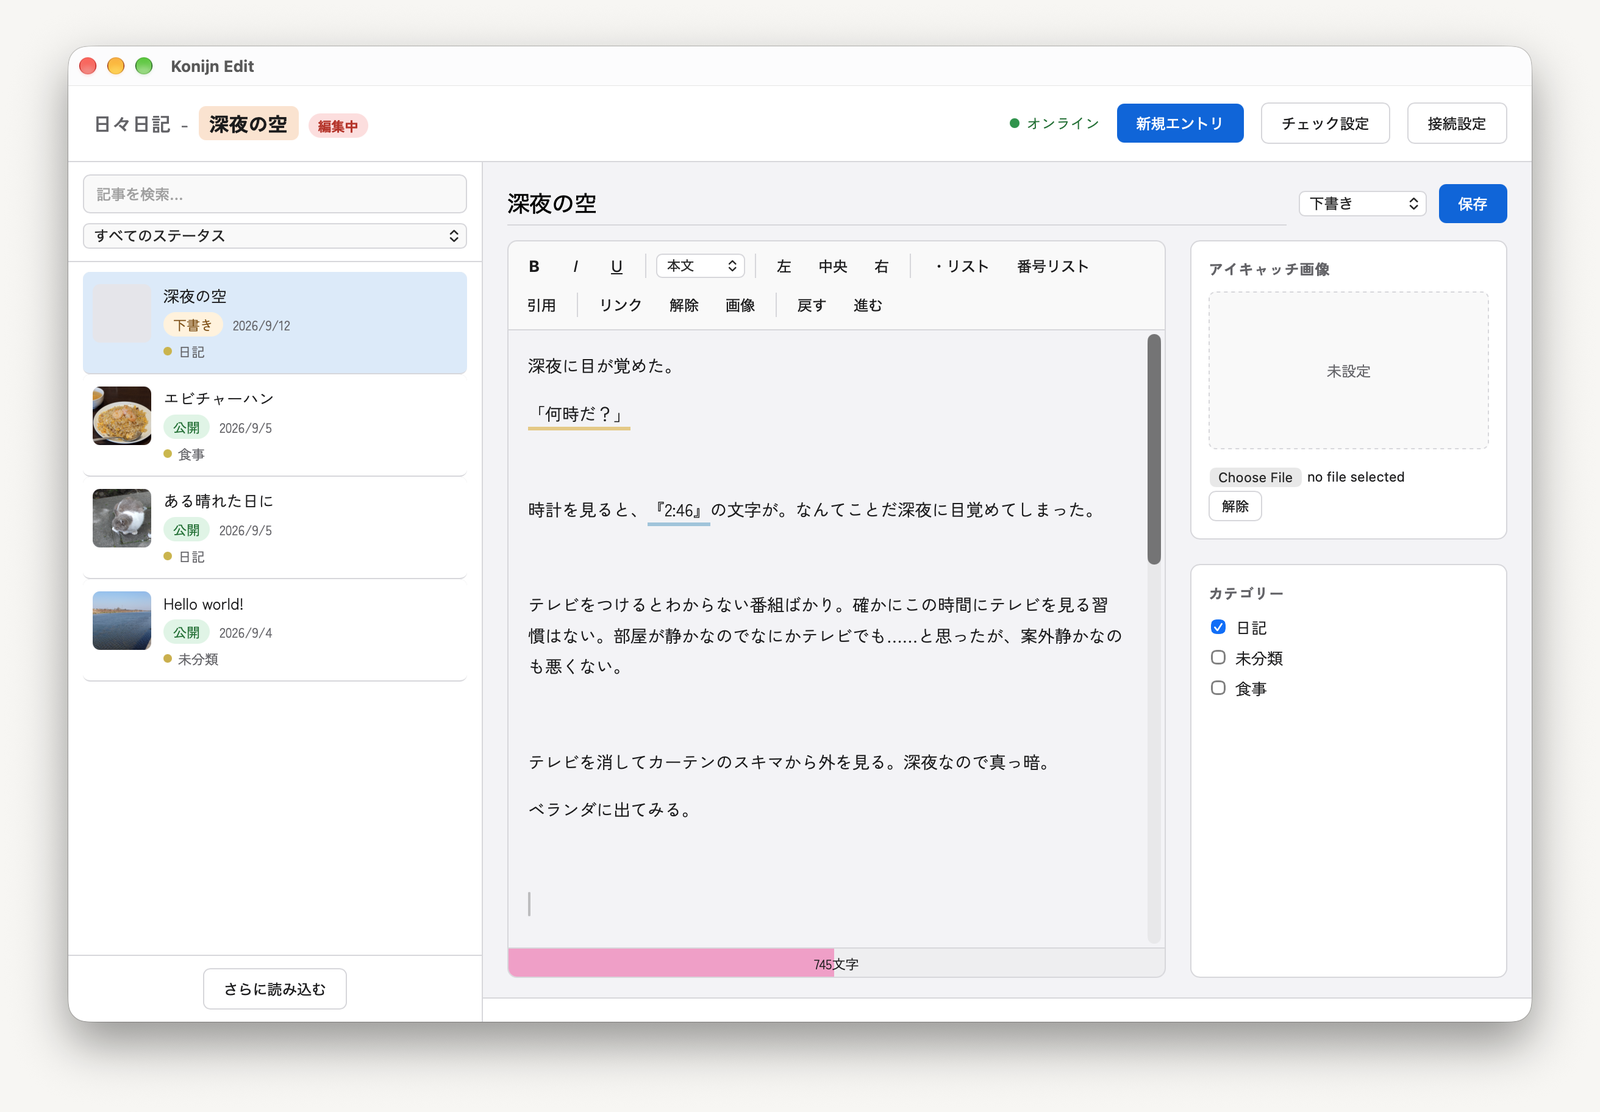Click the editor vertical scrollbar
The height and width of the screenshot is (1112, 1600).
pyautogui.click(x=1154, y=450)
